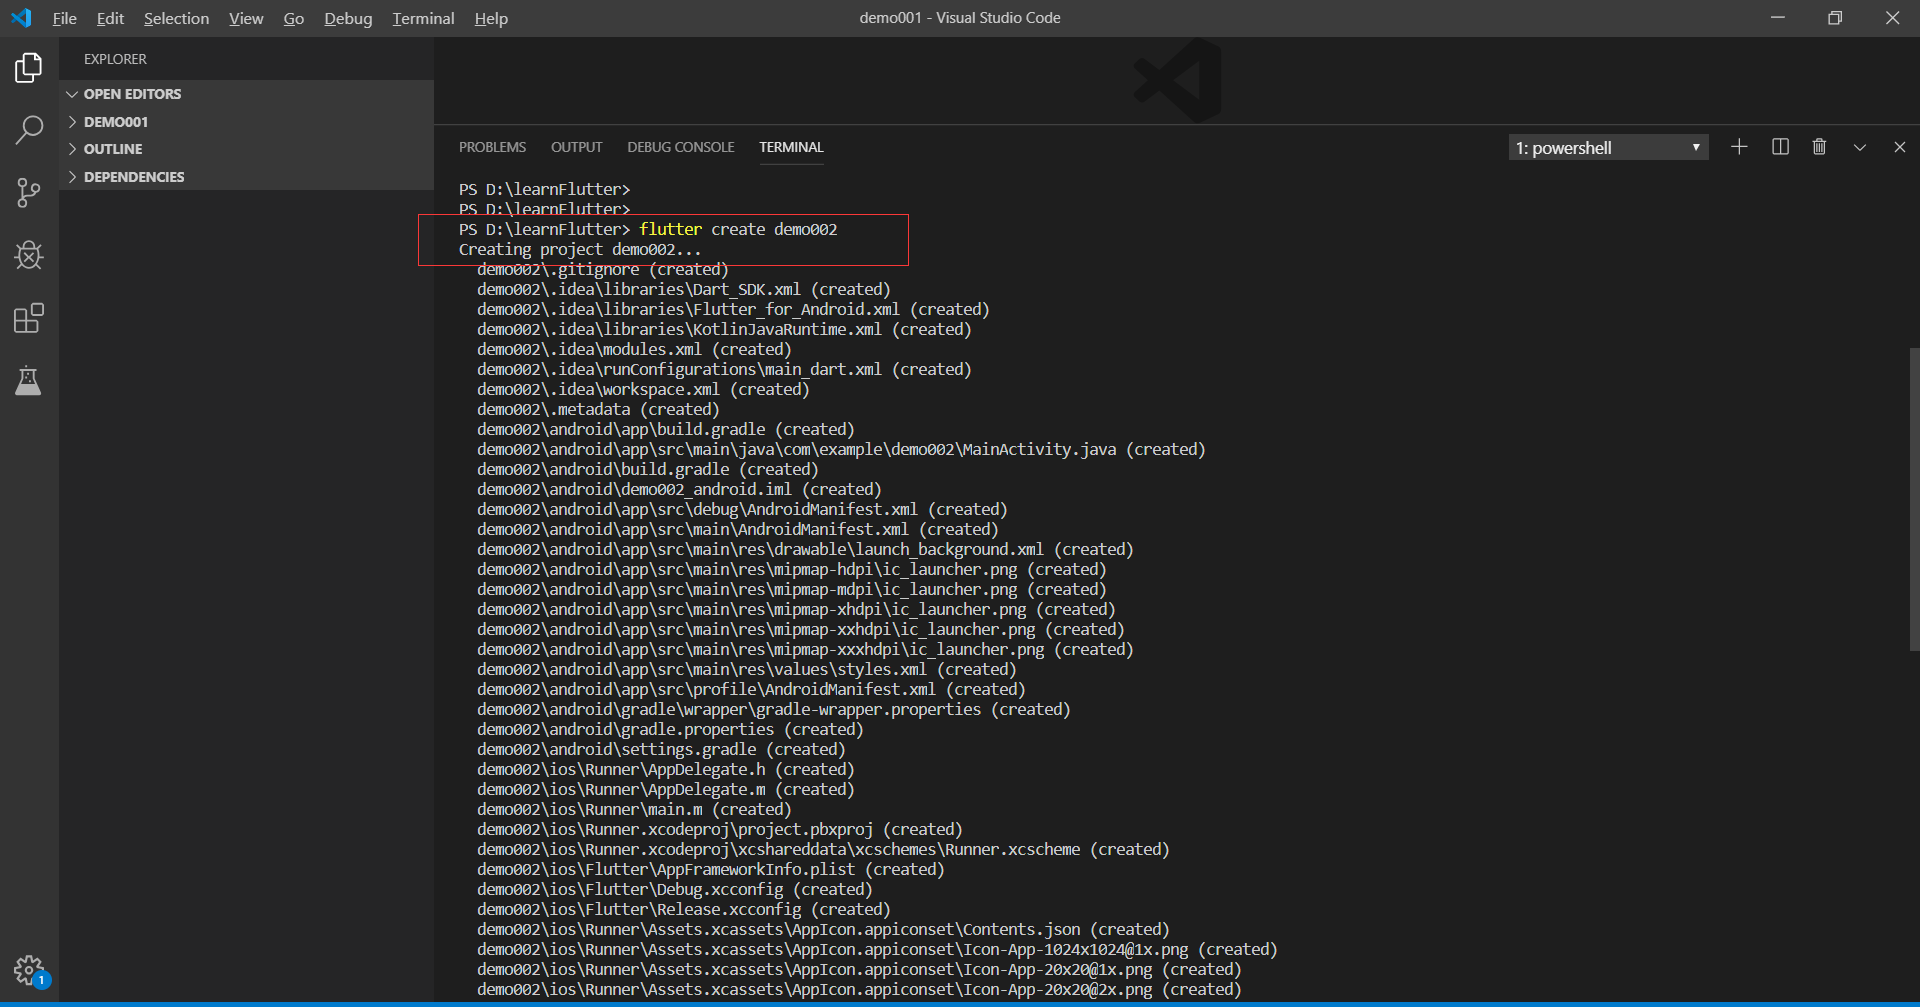1920x1007 pixels.
Task: Click the terminal vertical scrollbar thumb
Action: (1914, 500)
